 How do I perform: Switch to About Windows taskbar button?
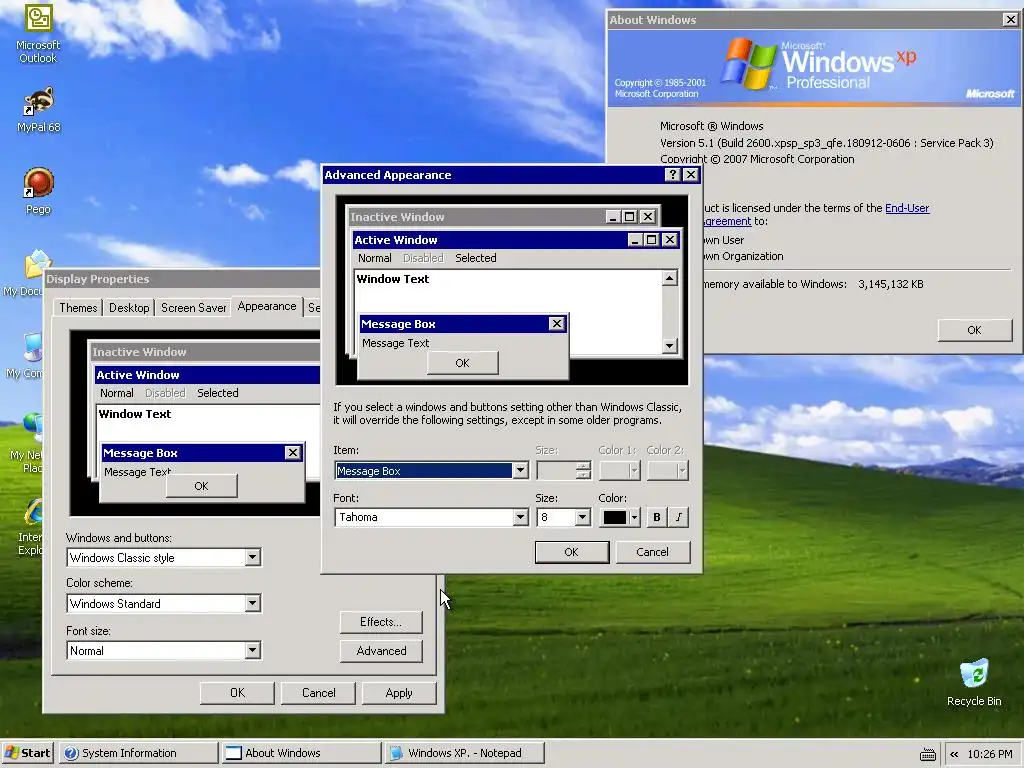(x=300, y=753)
